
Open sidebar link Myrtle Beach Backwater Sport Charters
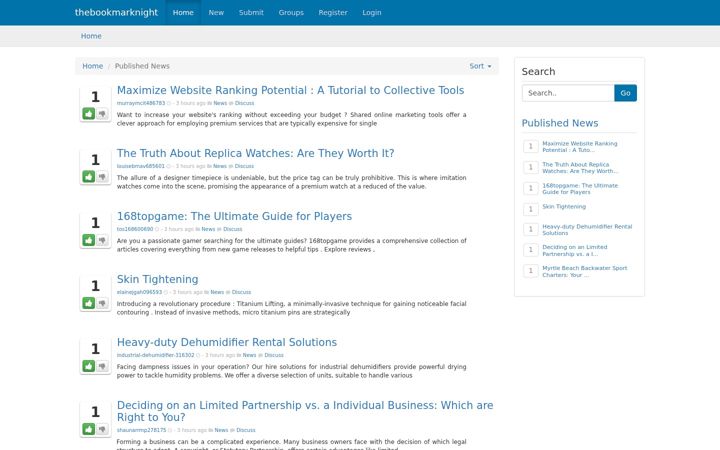tap(585, 271)
